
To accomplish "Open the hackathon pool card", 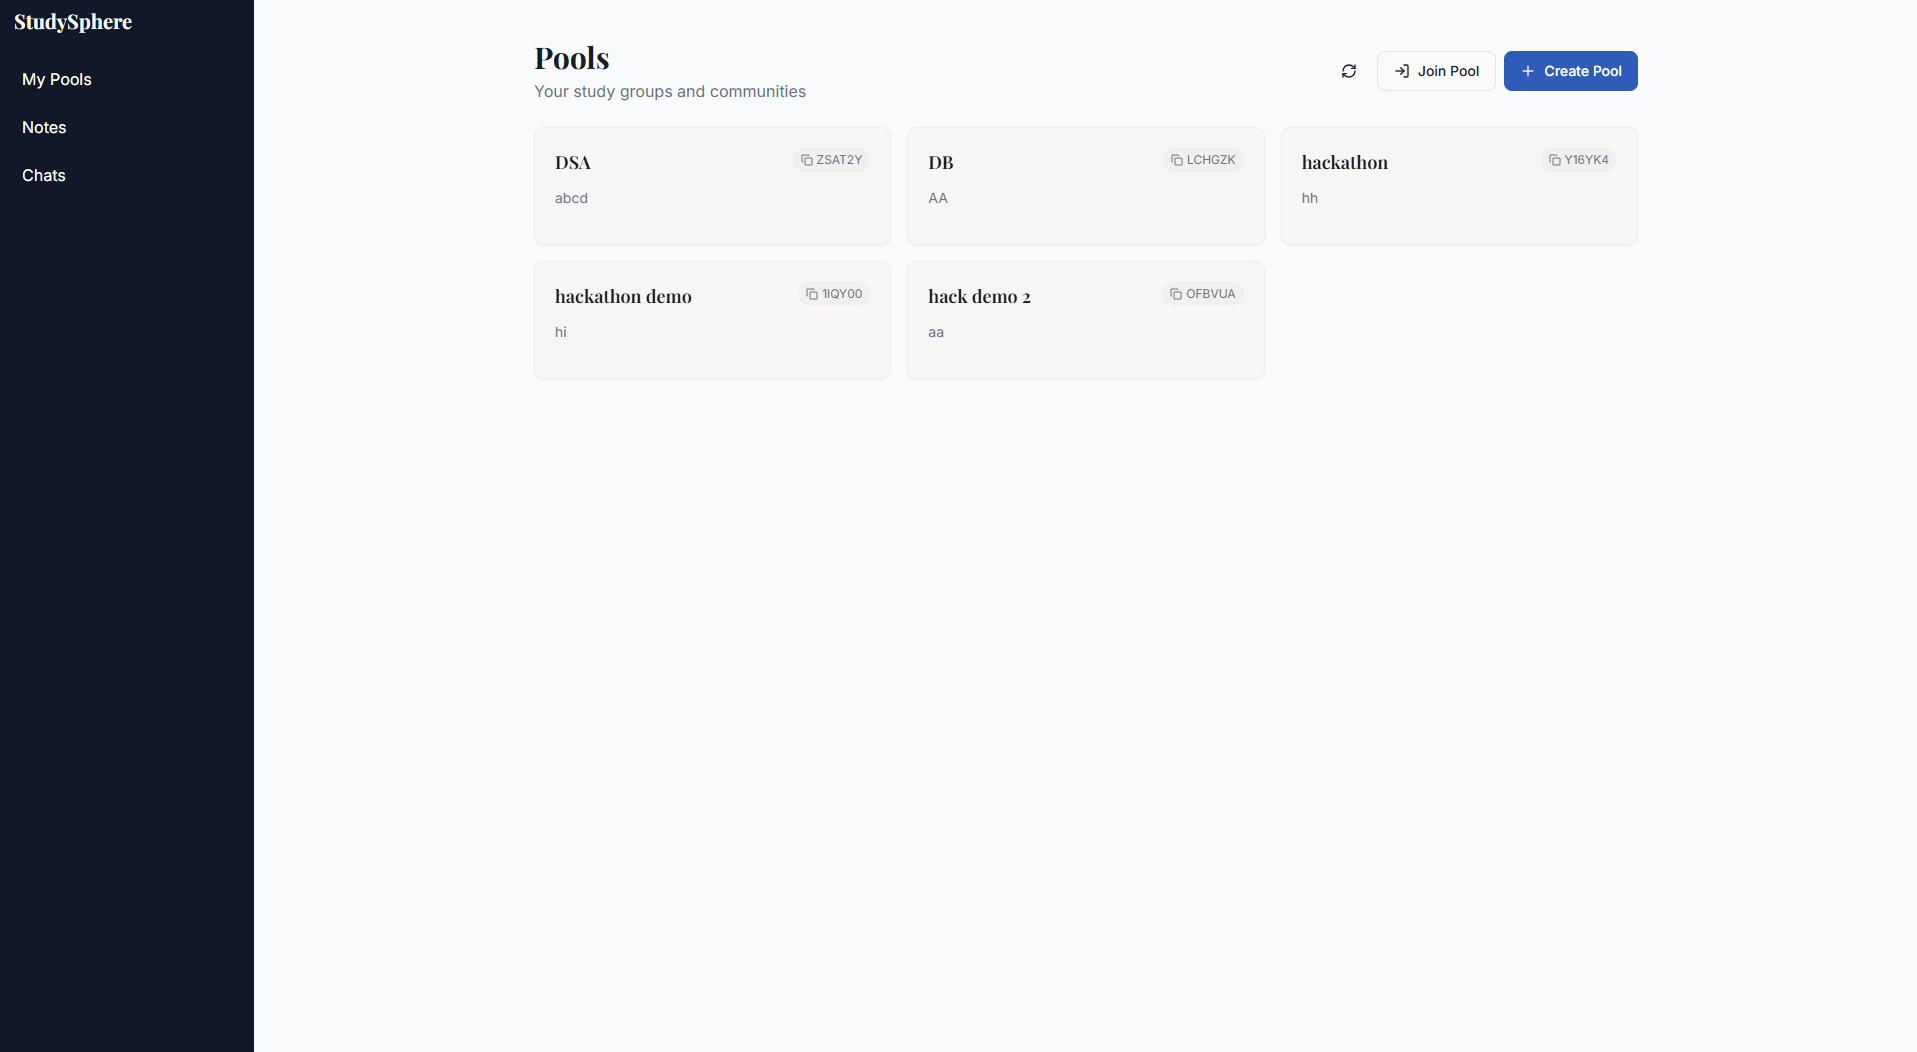I will pos(1459,186).
